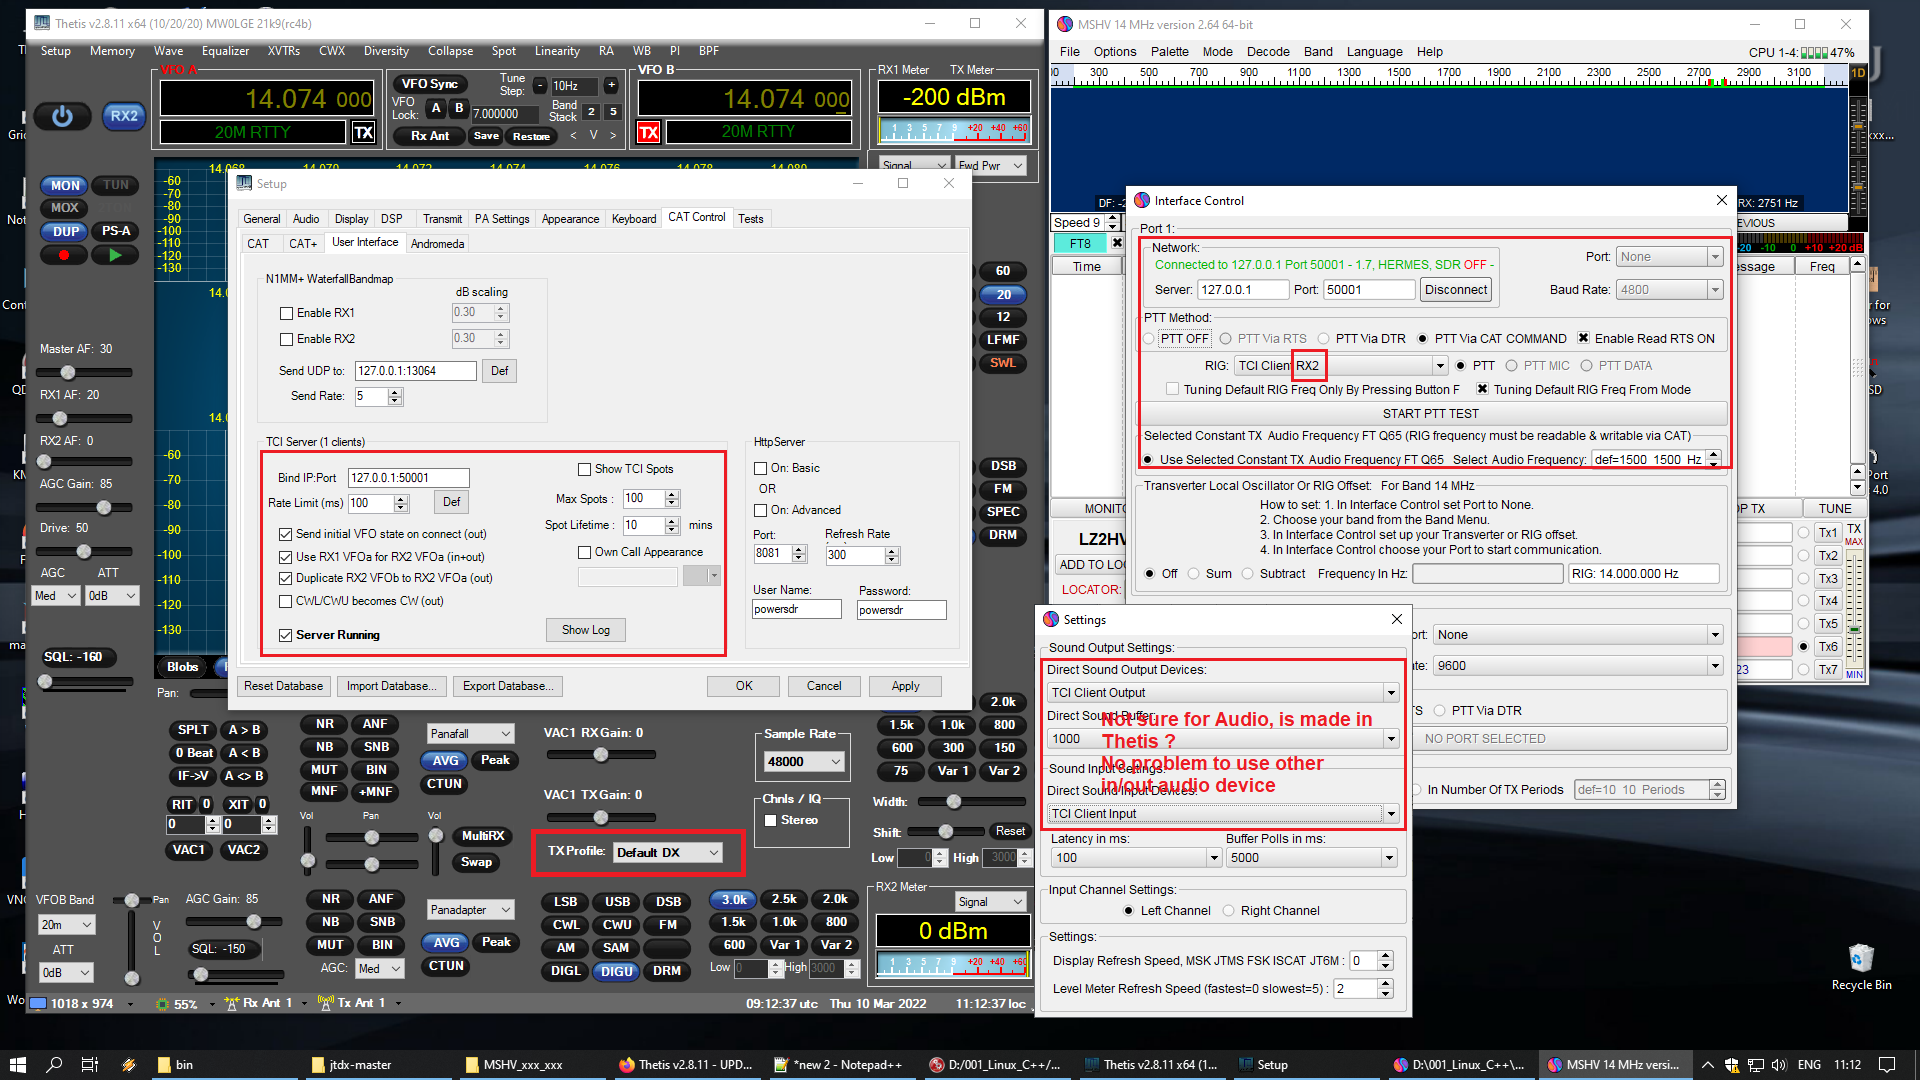Click the VFO Lock A button
Viewport: 1920px width, 1080px height.
tap(436, 108)
